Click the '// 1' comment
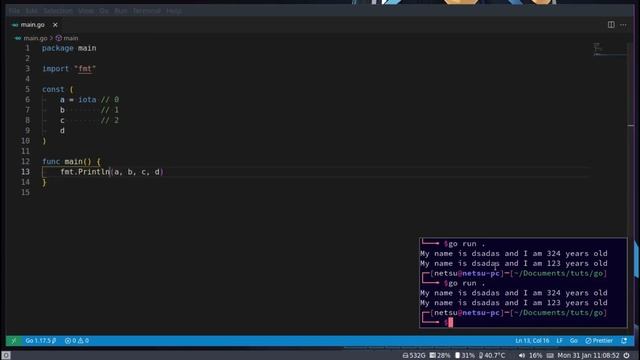640x360 pixels. click(x=110, y=110)
